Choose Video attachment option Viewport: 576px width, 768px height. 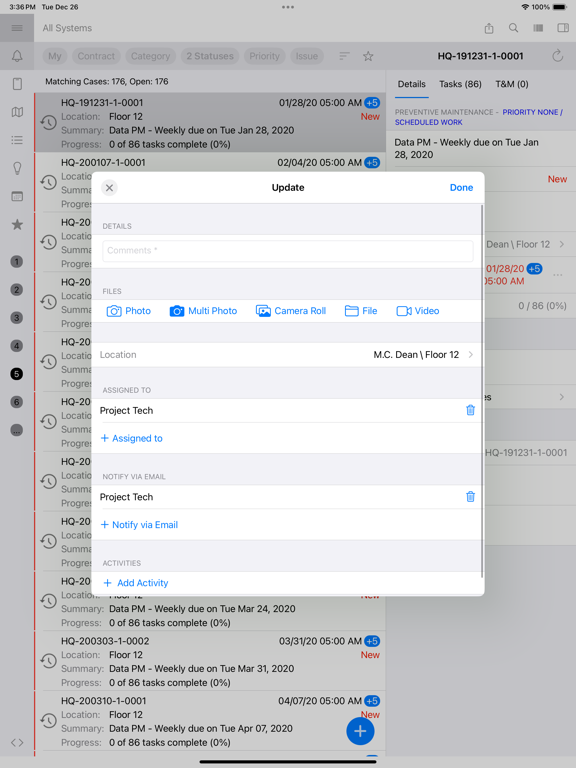418,311
